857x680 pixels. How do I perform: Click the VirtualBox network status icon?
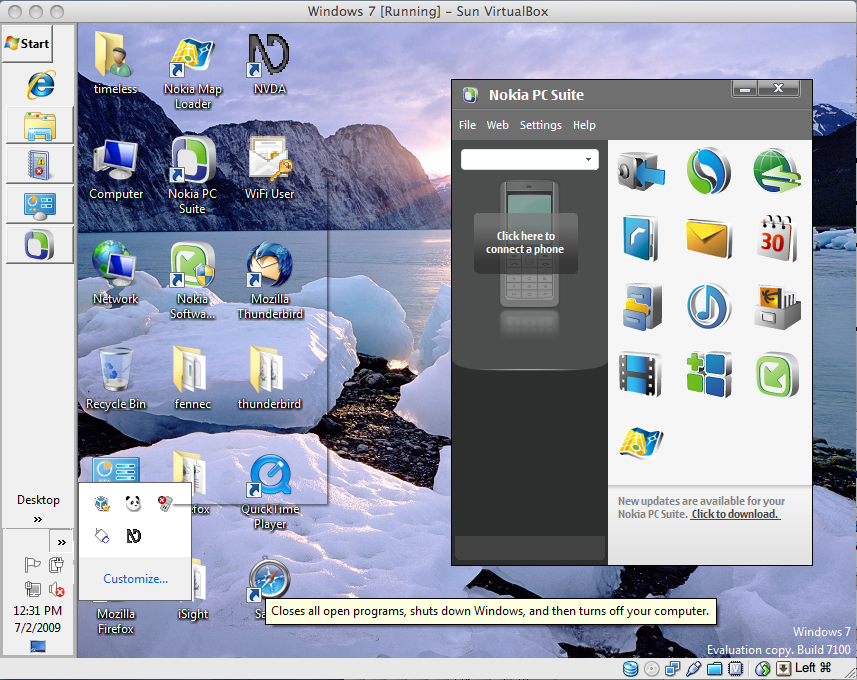tap(672, 669)
